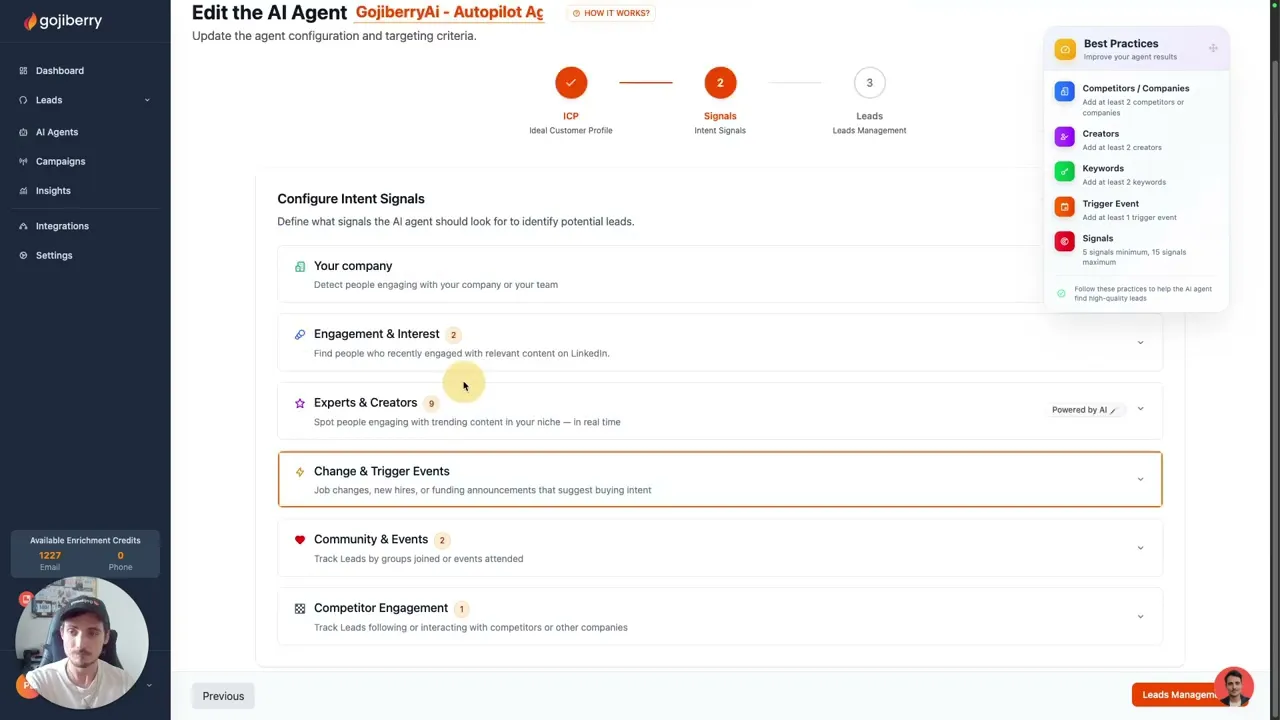Expand the Community & Events section chevron
Screen dimensions: 1280x720
1140,547
